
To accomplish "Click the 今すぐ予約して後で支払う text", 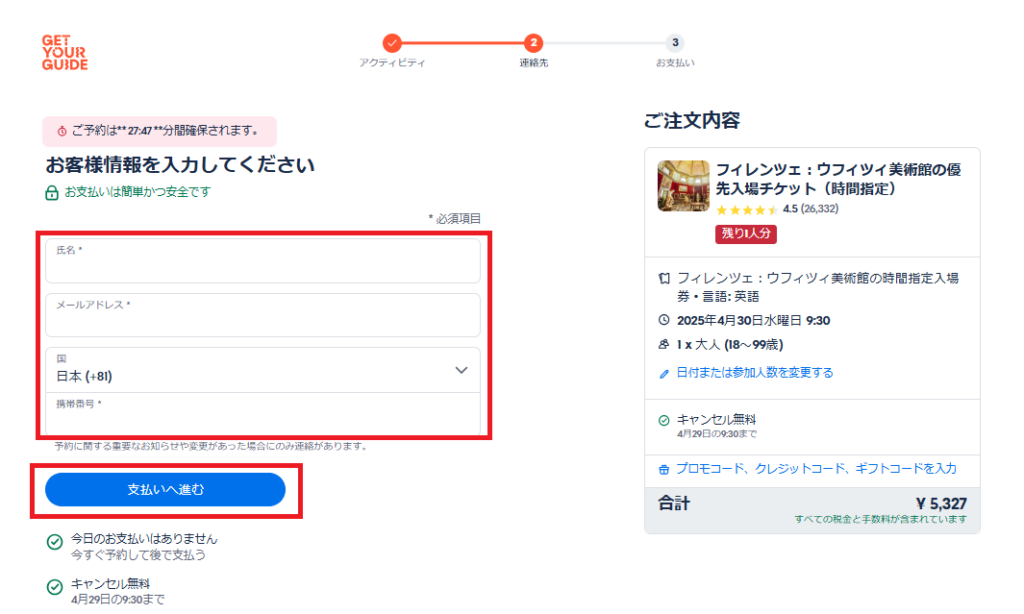I will point(138,555).
